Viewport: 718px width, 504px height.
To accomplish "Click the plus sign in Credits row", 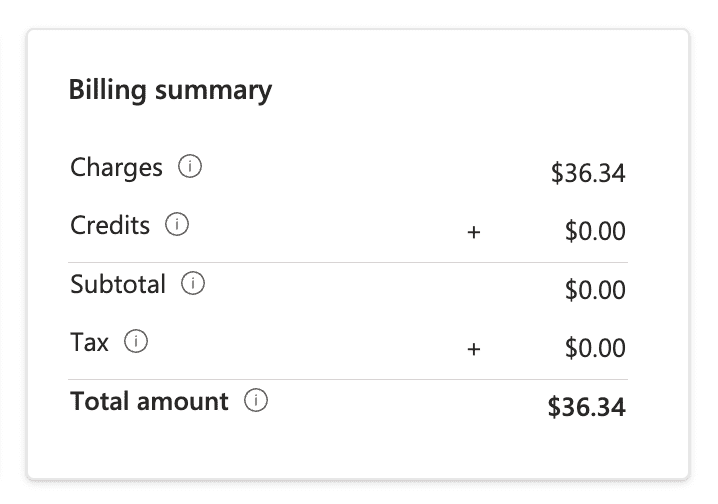I will pos(474,232).
